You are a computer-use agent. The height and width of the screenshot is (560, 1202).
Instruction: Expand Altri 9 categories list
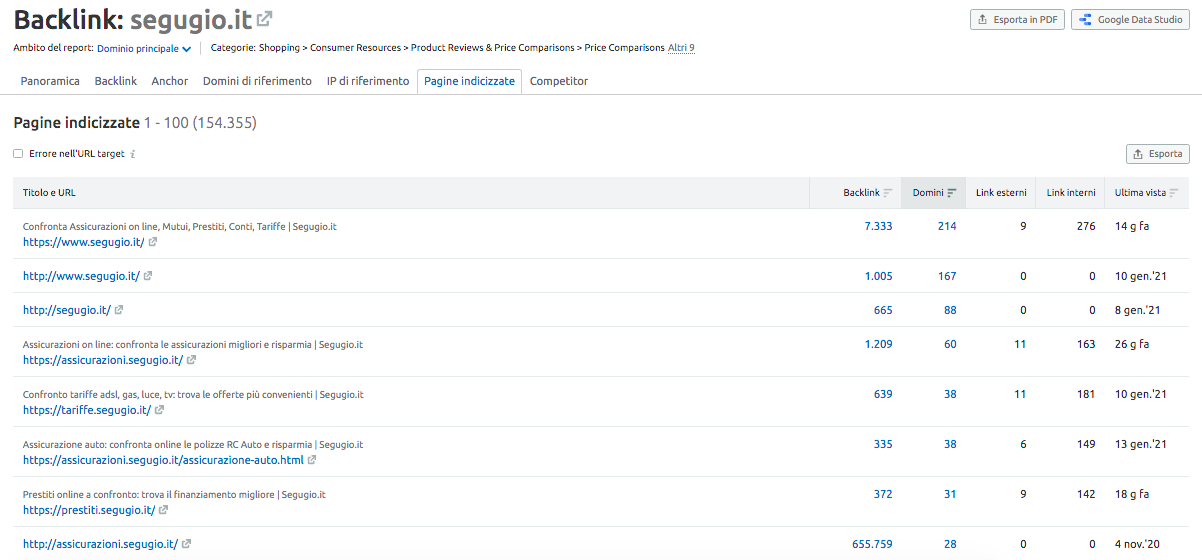pos(681,48)
